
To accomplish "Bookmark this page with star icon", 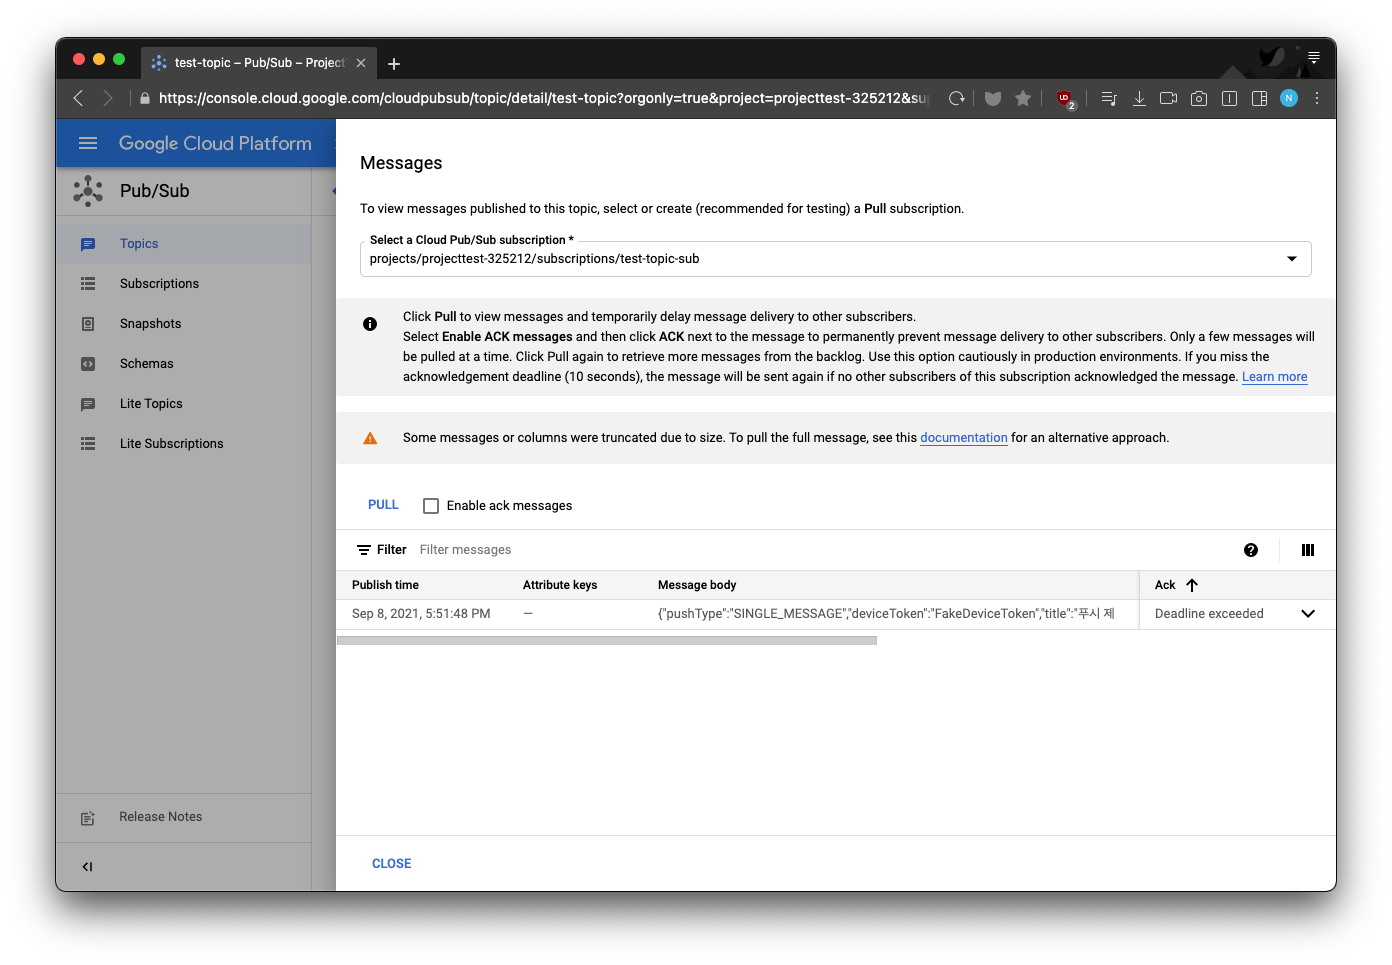I will 1023,98.
